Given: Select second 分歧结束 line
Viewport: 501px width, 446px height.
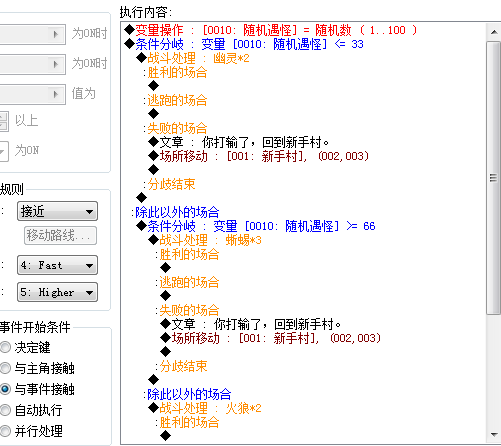Looking at the screenshot, I should click(181, 366).
